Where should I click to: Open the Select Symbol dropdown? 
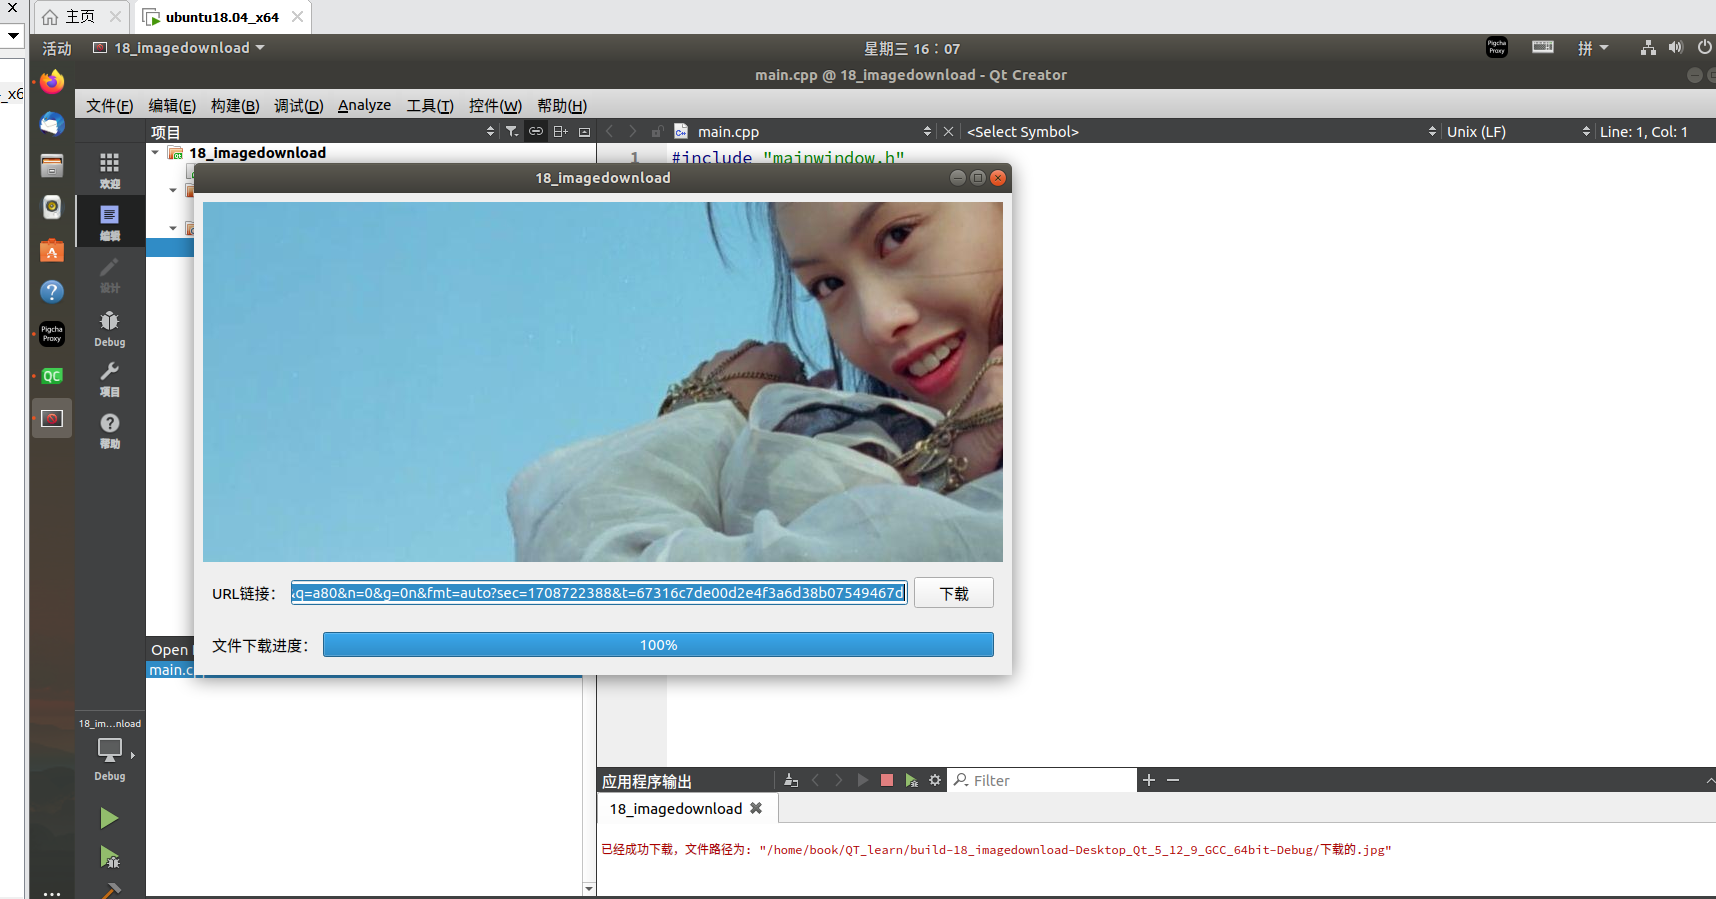1200,131
